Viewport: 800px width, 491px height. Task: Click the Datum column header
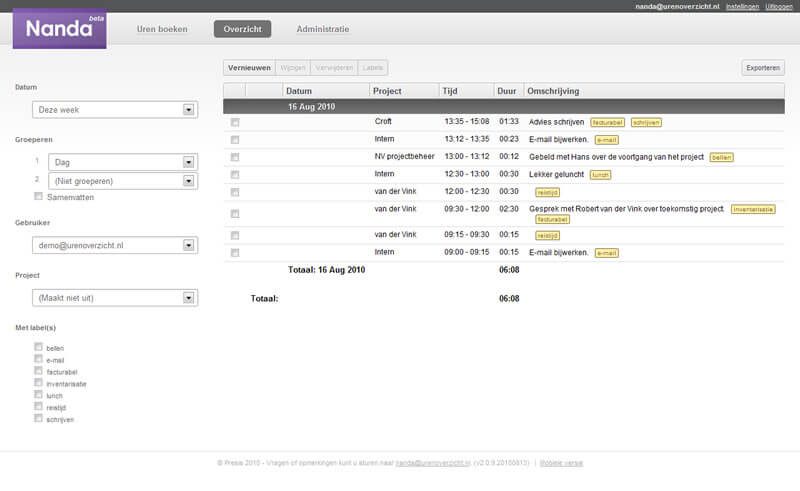(326, 91)
